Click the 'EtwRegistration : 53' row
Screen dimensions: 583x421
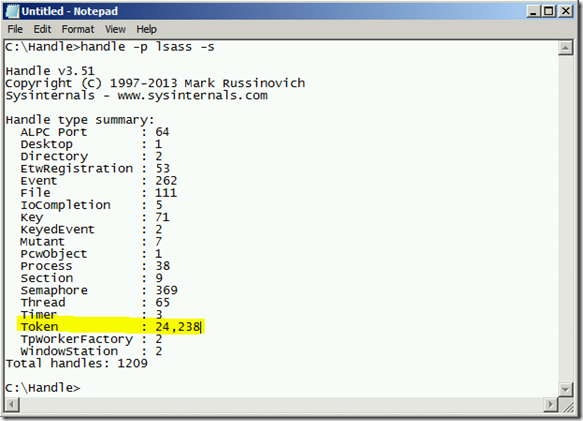(x=95, y=168)
